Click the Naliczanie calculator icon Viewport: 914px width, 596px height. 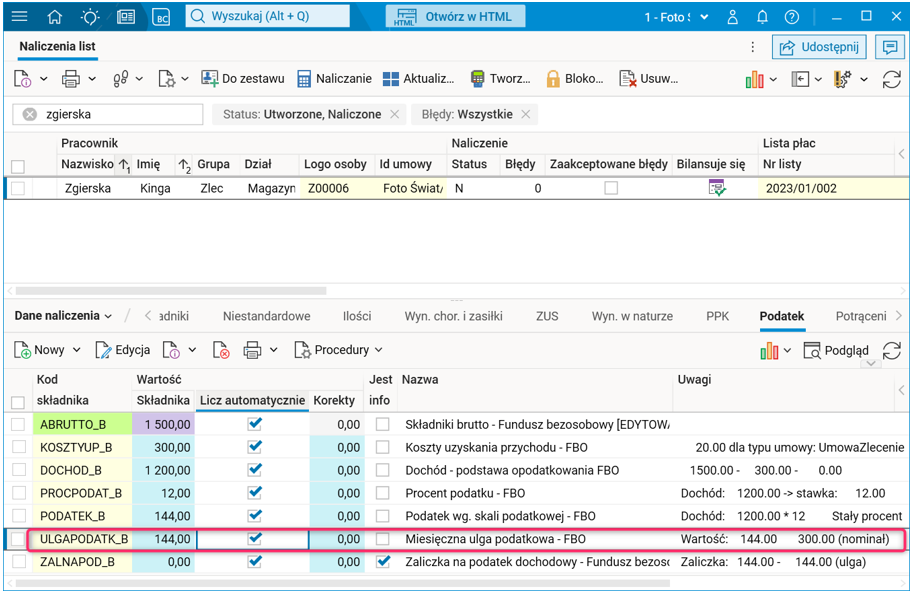(304, 79)
